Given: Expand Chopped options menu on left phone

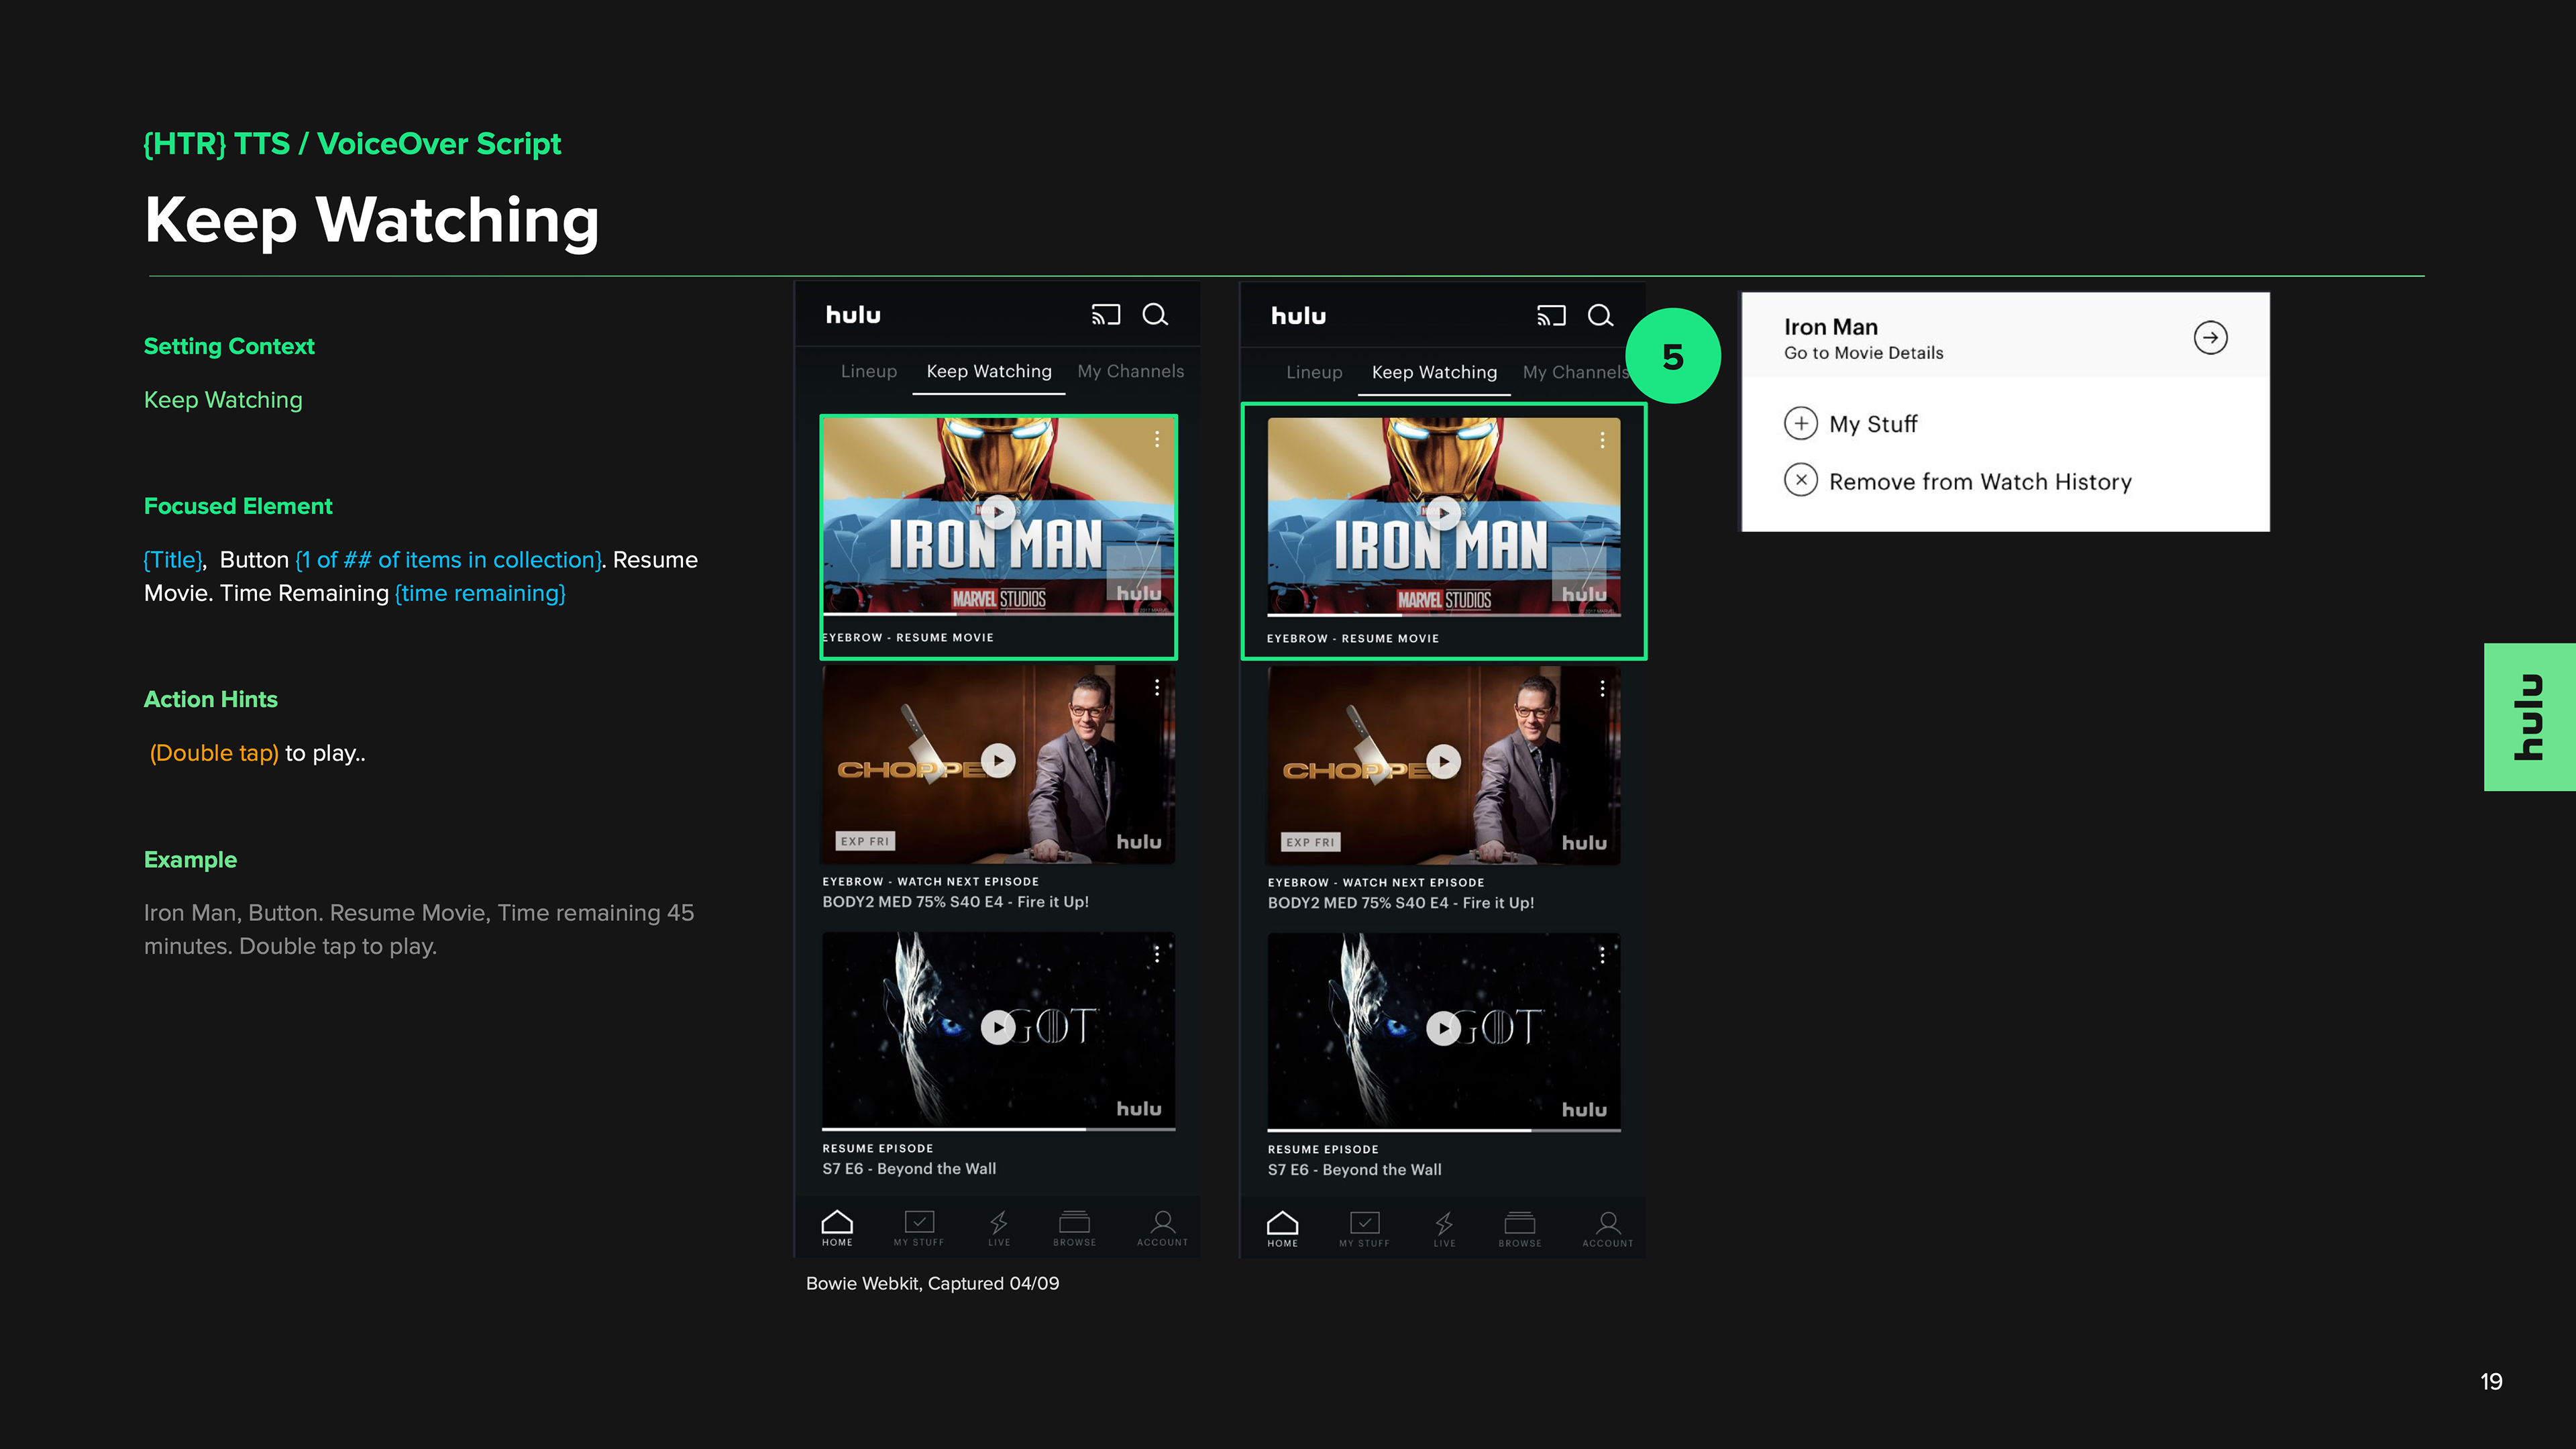Looking at the screenshot, I should tap(1157, 688).
